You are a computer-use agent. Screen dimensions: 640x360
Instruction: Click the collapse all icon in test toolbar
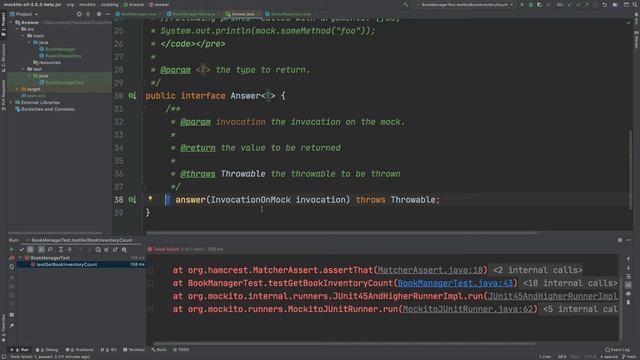pos(69,249)
